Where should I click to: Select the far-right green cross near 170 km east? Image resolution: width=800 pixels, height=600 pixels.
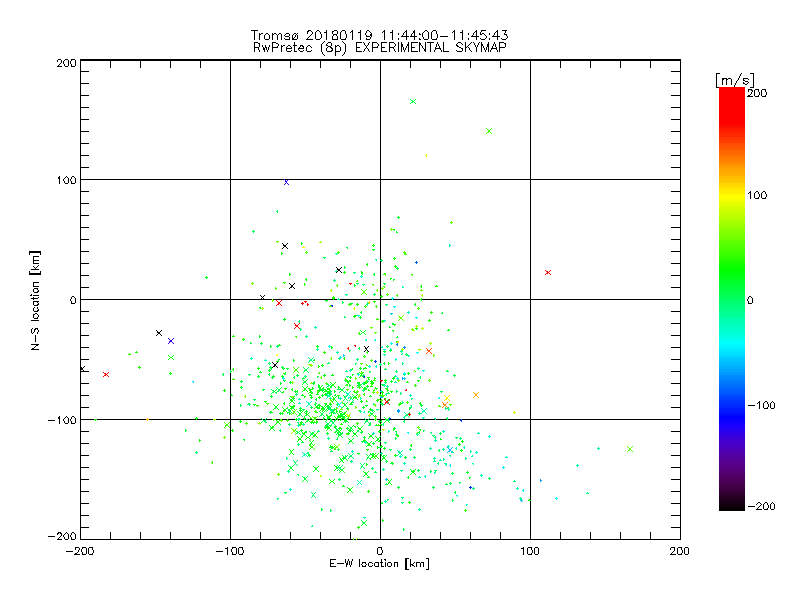click(630, 449)
